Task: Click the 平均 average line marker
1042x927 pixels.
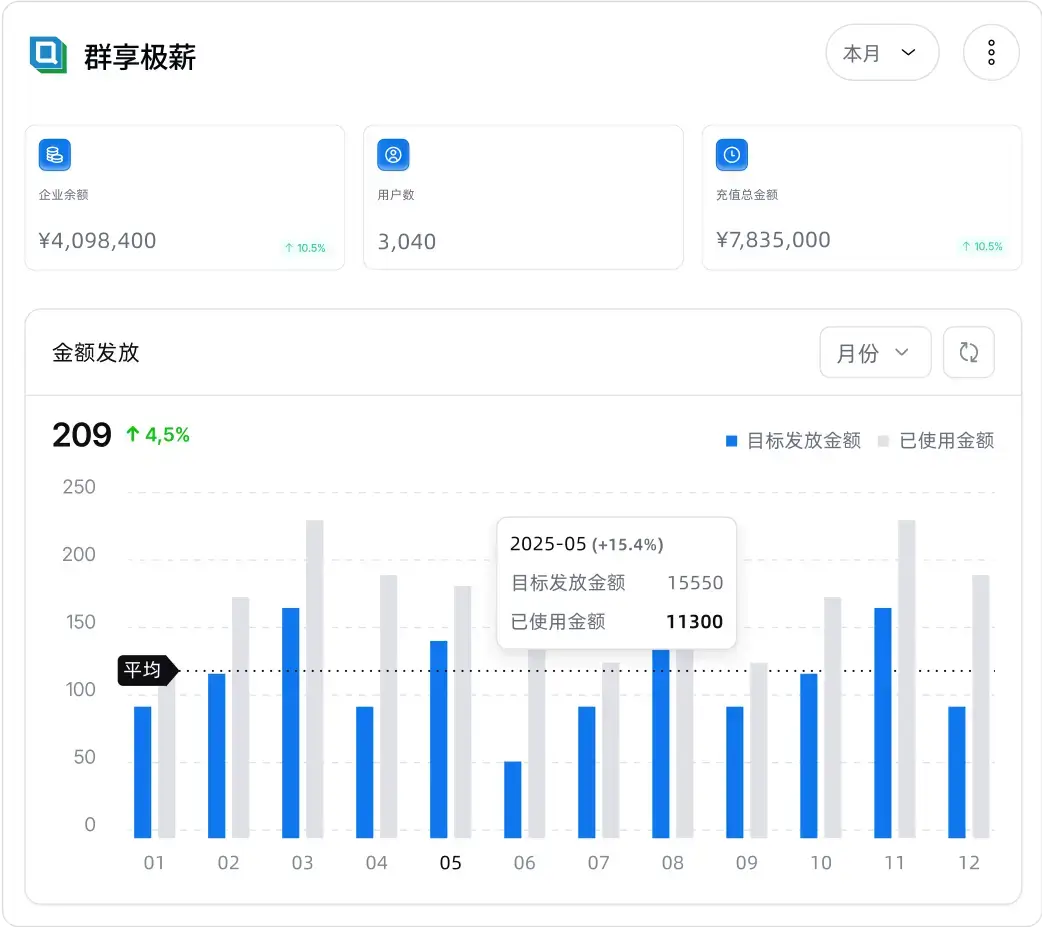Action: pyautogui.click(x=145, y=670)
